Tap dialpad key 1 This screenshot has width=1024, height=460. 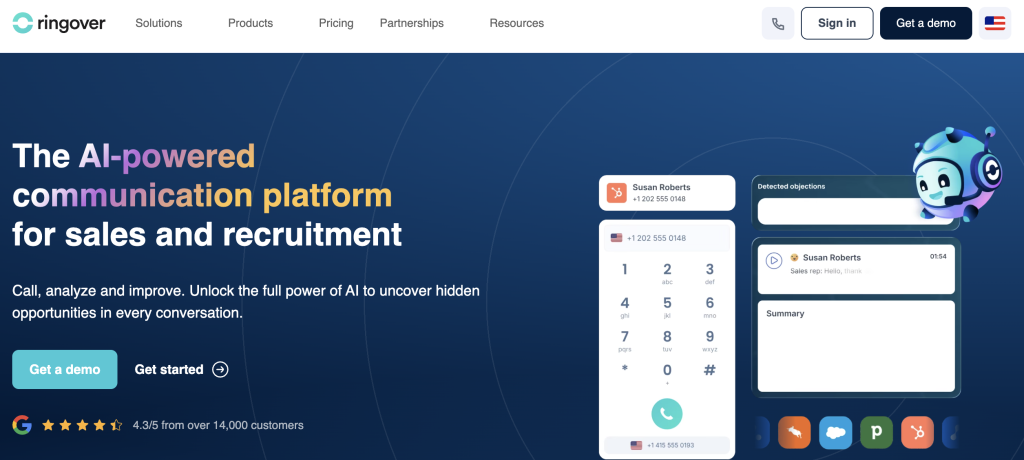[624, 271]
